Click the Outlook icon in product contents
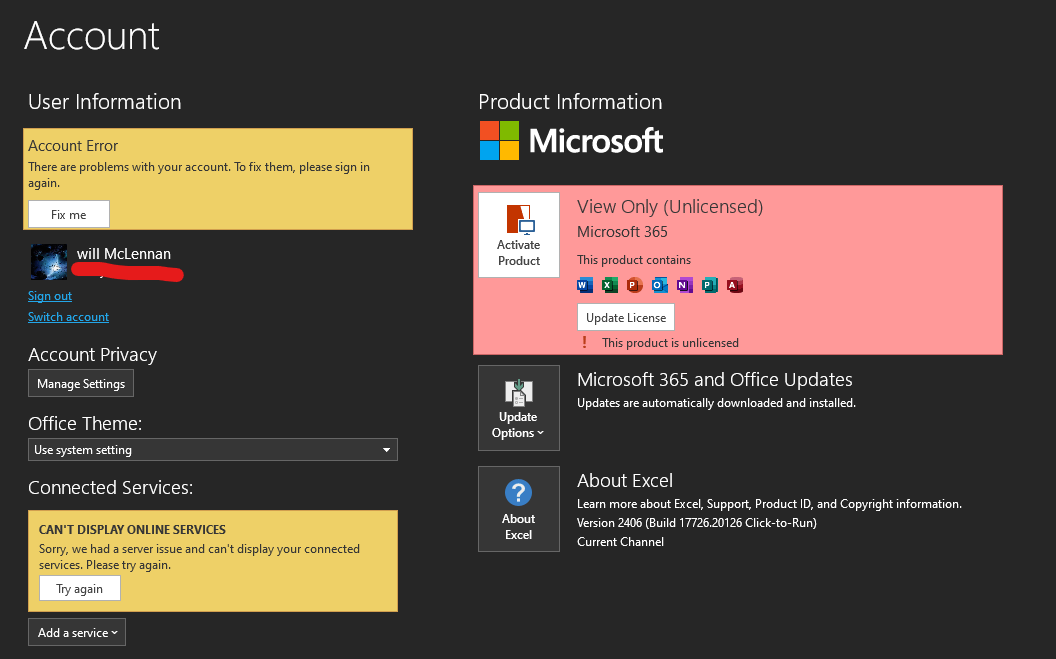This screenshot has width=1056, height=659. click(659, 285)
